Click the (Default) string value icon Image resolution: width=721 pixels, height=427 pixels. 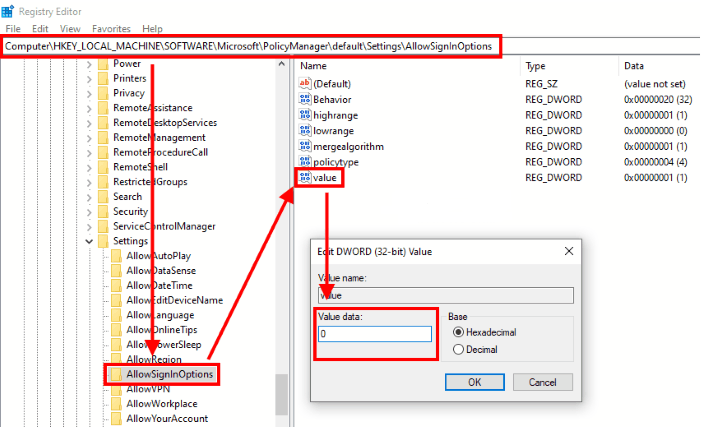pyautogui.click(x=305, y=85)
